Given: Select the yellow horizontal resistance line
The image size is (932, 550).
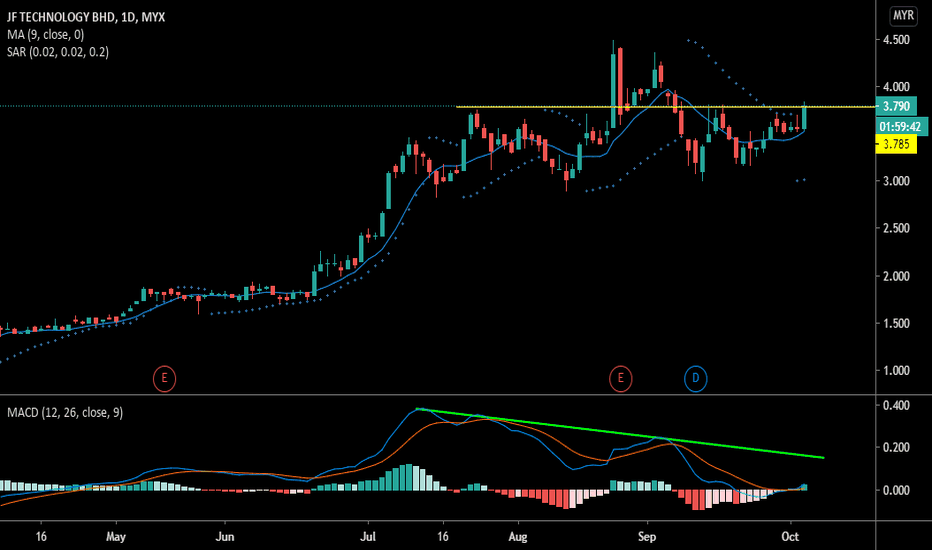Looking at the screenshot, I should [666, 107].
